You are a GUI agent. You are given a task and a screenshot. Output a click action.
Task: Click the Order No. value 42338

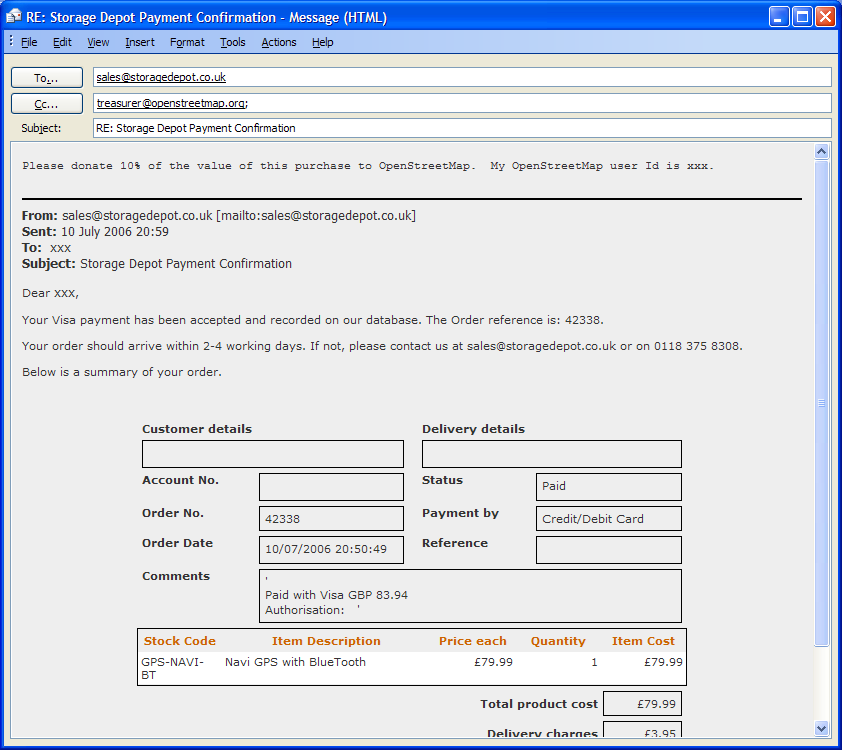click(331, 519)
